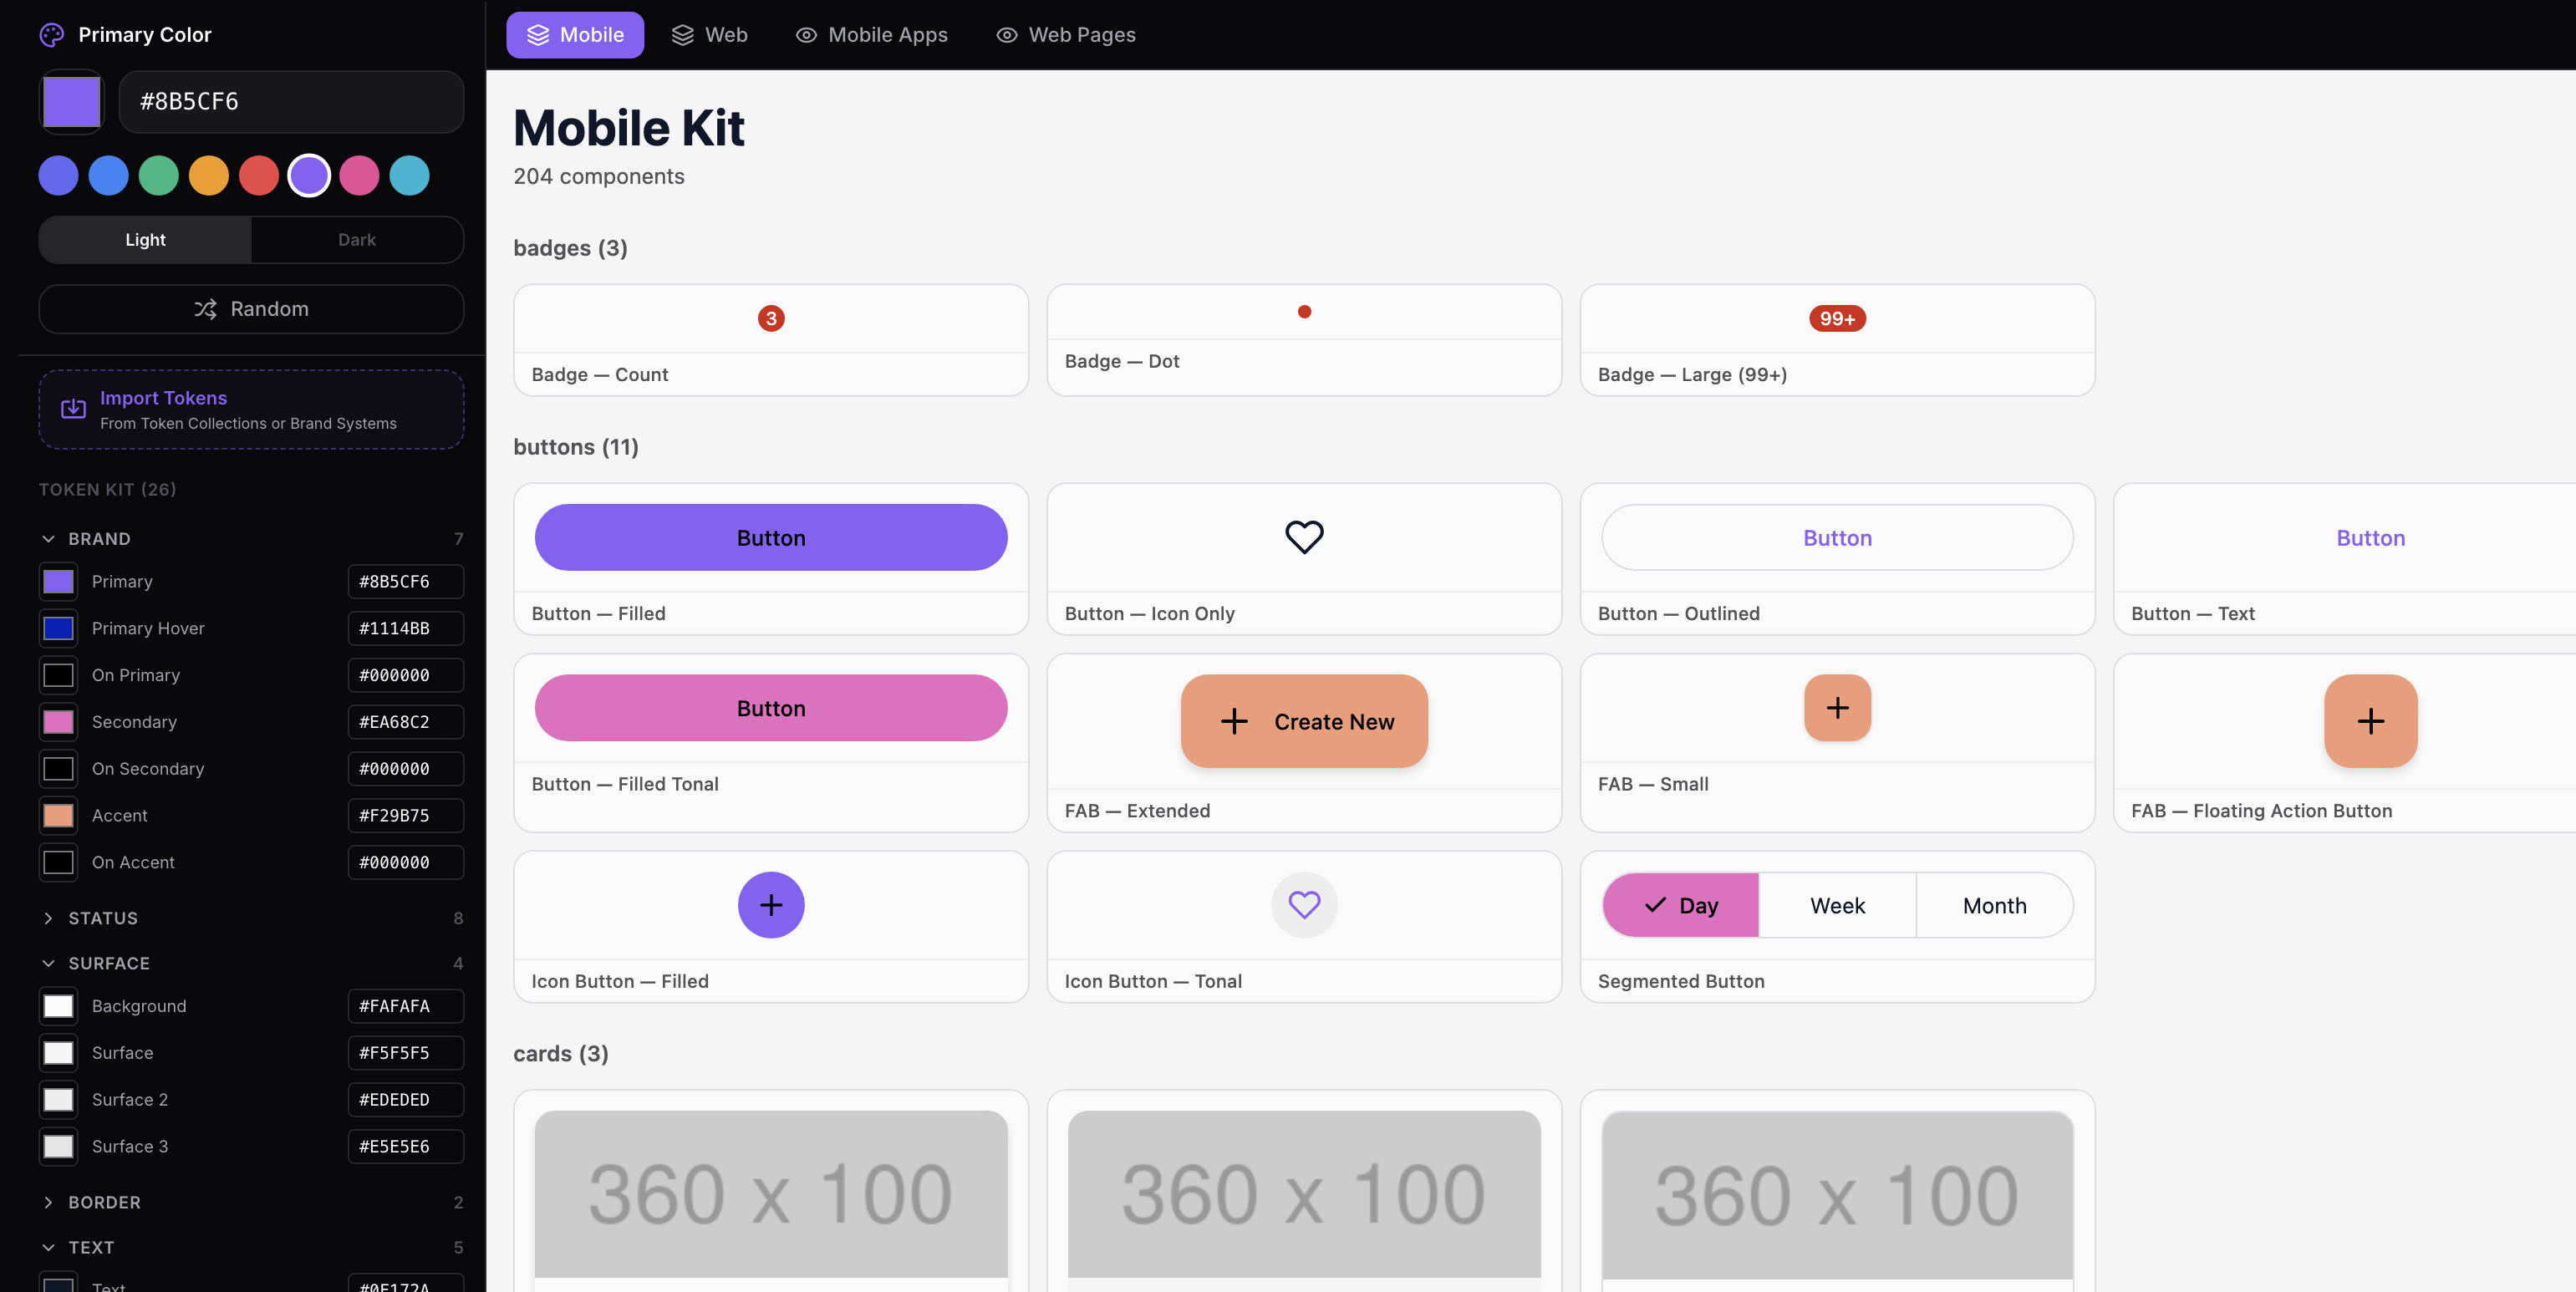This screenshot has height=1292, width=2576.
Task: Click the palette icon beside Primary Color
Action: [51, 35]
